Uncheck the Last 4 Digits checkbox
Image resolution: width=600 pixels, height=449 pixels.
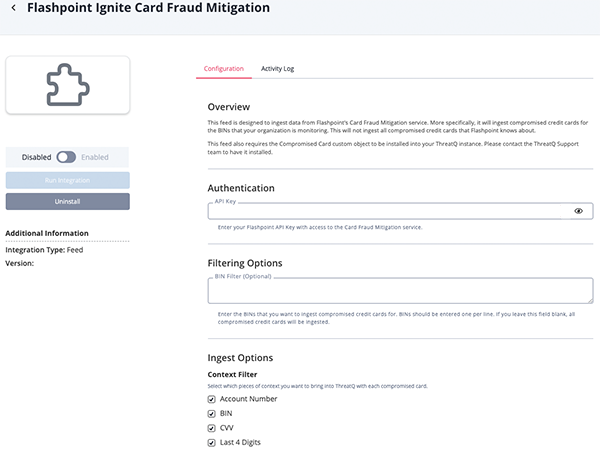coord(212,442)
